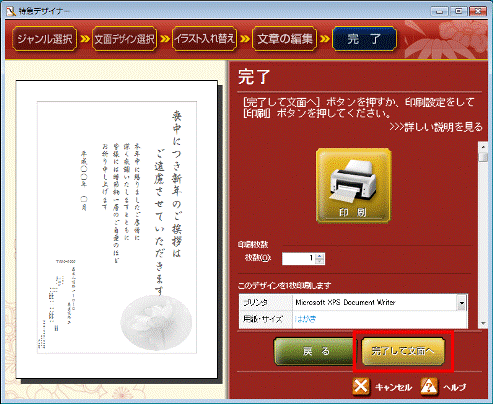Click the 戻る button
The width and height of the screenshot is (493, 404).
point(315,351)
